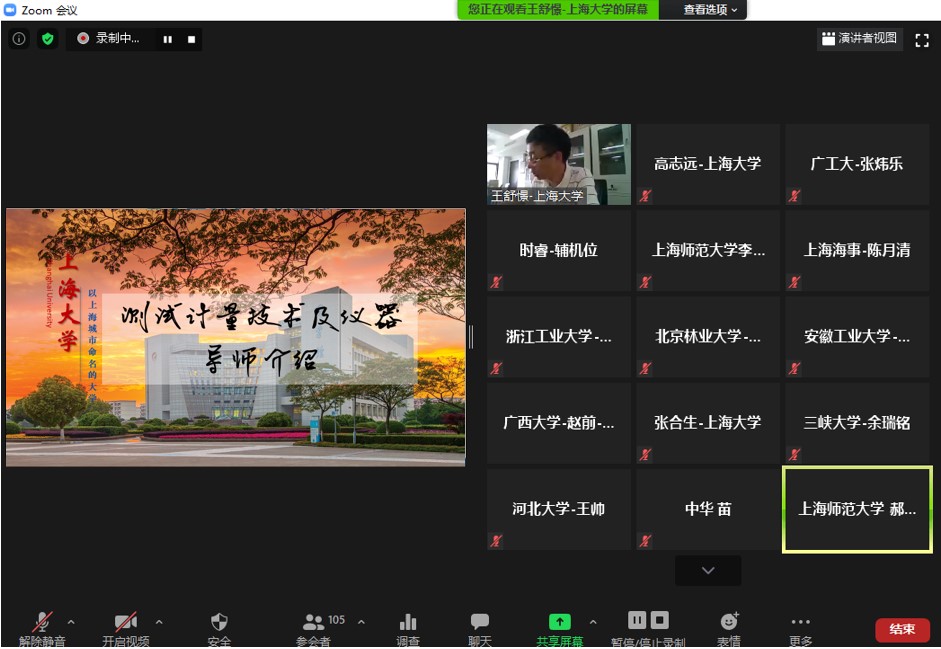Select the 王舒憬-上海大学 video thumbnail
The width and height of the screenshot is (941, 649).
tap(558, 164)
